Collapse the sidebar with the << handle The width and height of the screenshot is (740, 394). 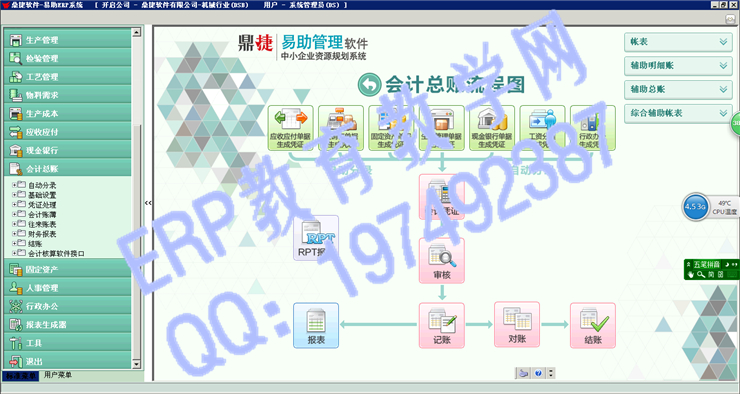(x=148, y=202)
